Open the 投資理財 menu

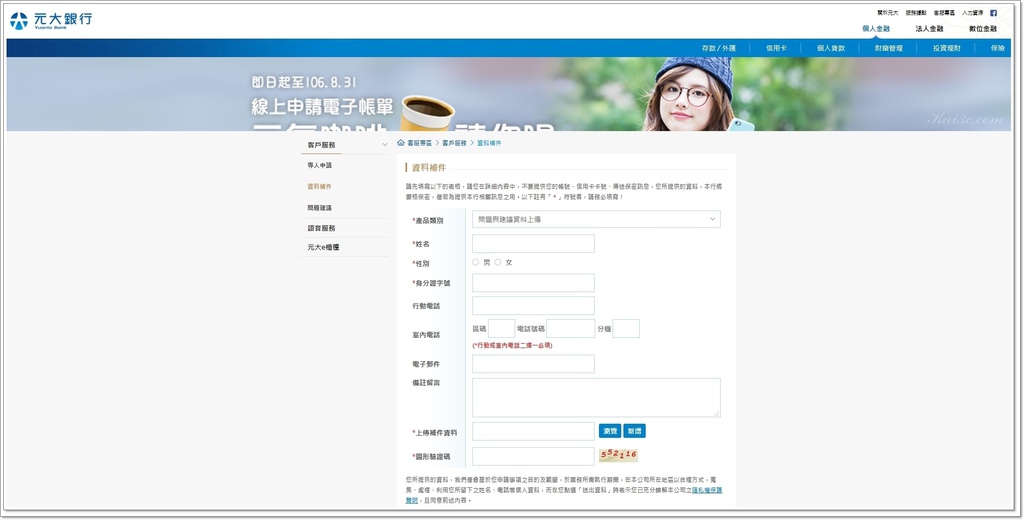click(946, 48)
